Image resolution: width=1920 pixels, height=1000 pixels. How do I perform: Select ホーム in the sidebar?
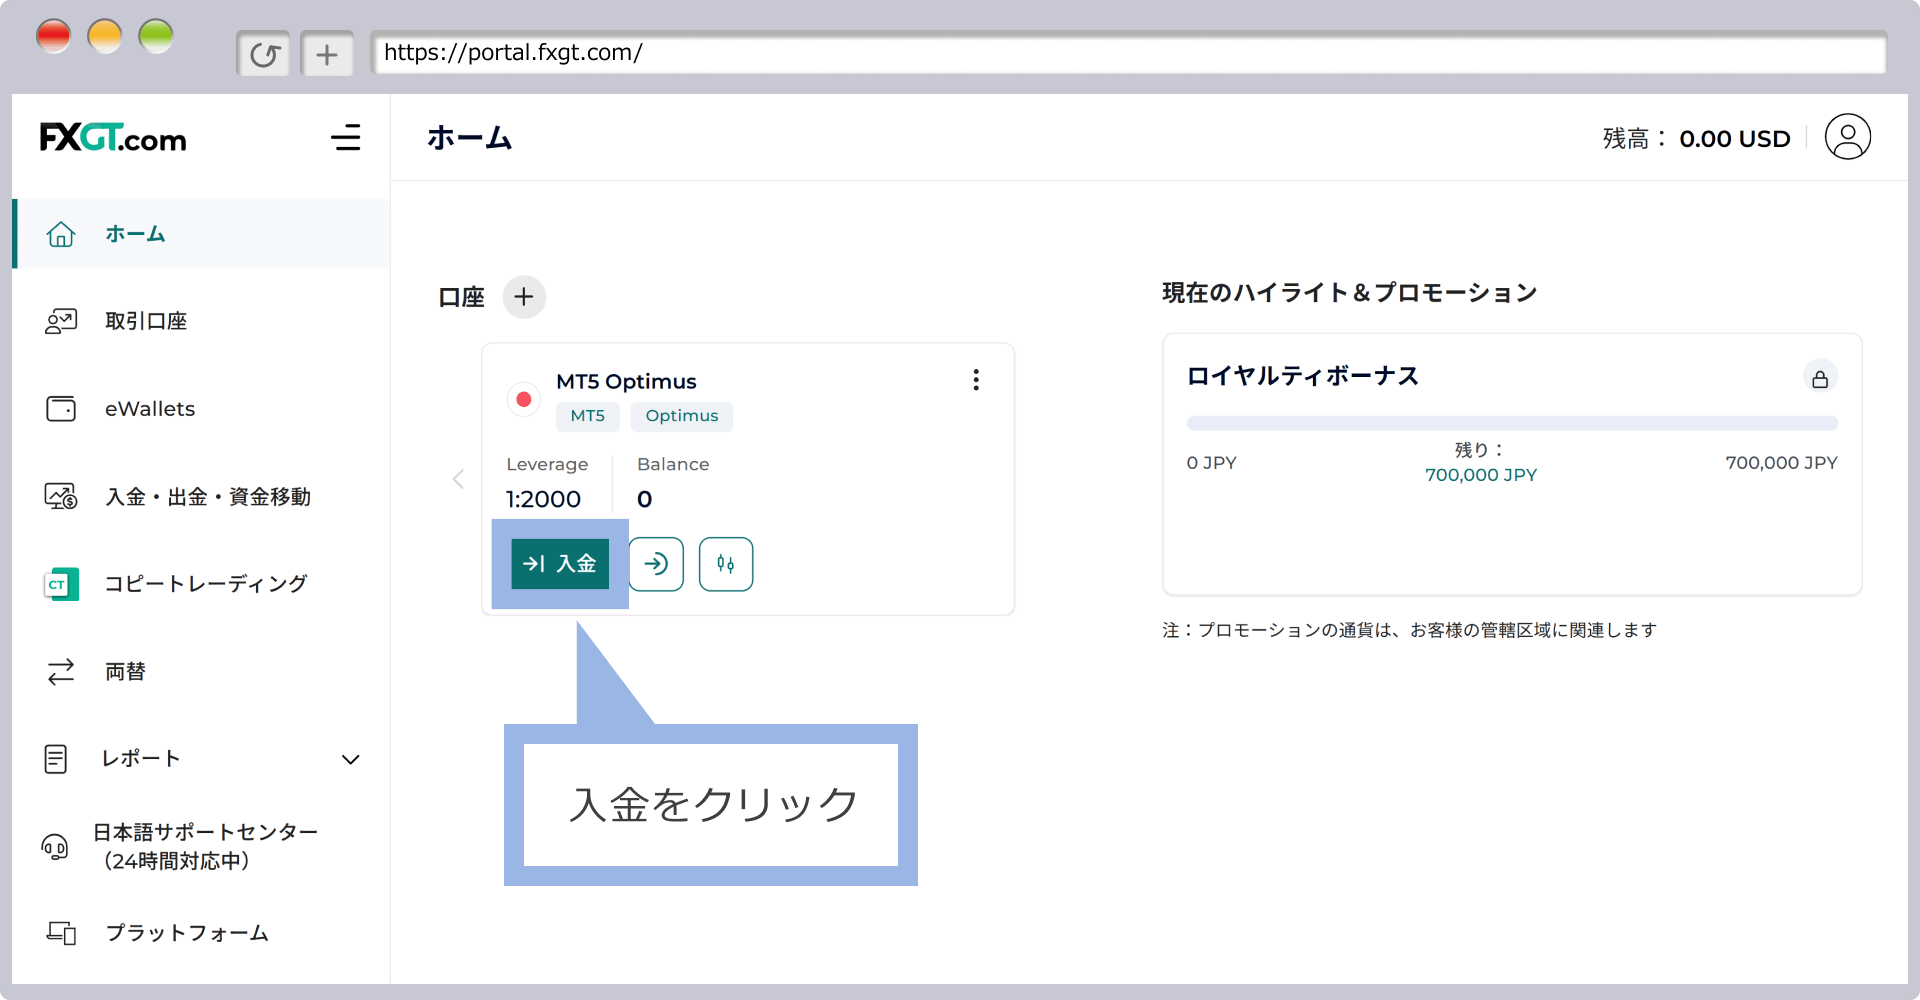pos(134,234)
